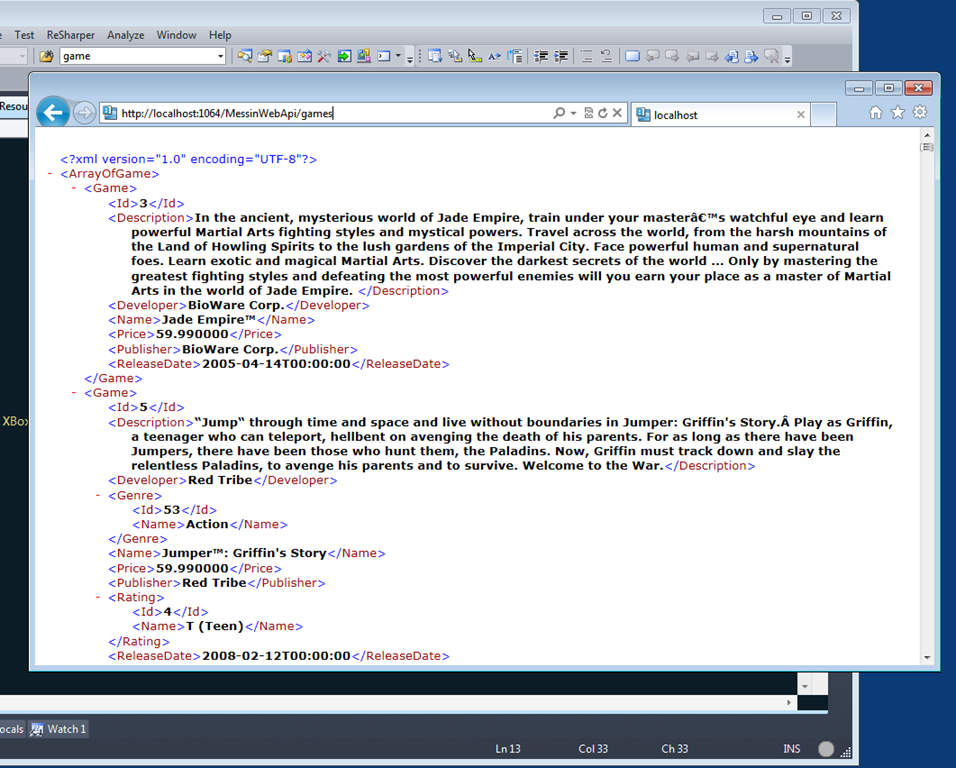Open a new blank IE tab

824,115
